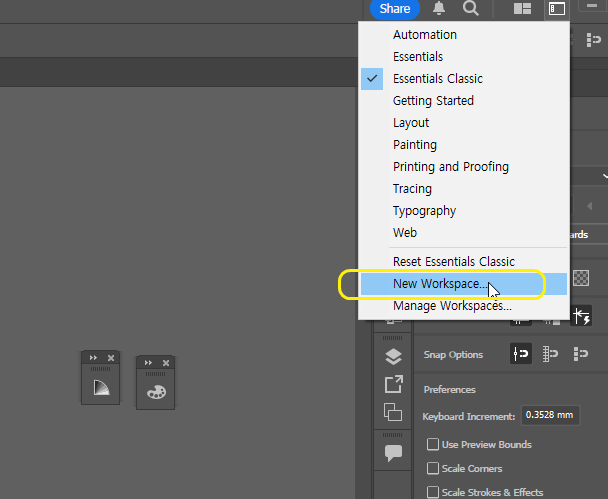Choose Printing and Proofing workspace
Viewport: 608px width, 499px height.
464,167
